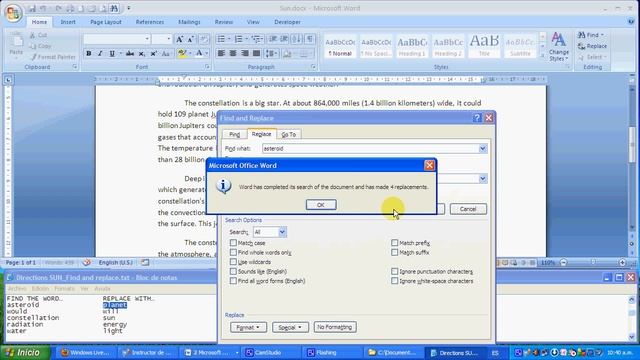Click the help question mark in Find and Replace
Screen dimensions: 640x360
pyautogui.click(x=477, y=118)
